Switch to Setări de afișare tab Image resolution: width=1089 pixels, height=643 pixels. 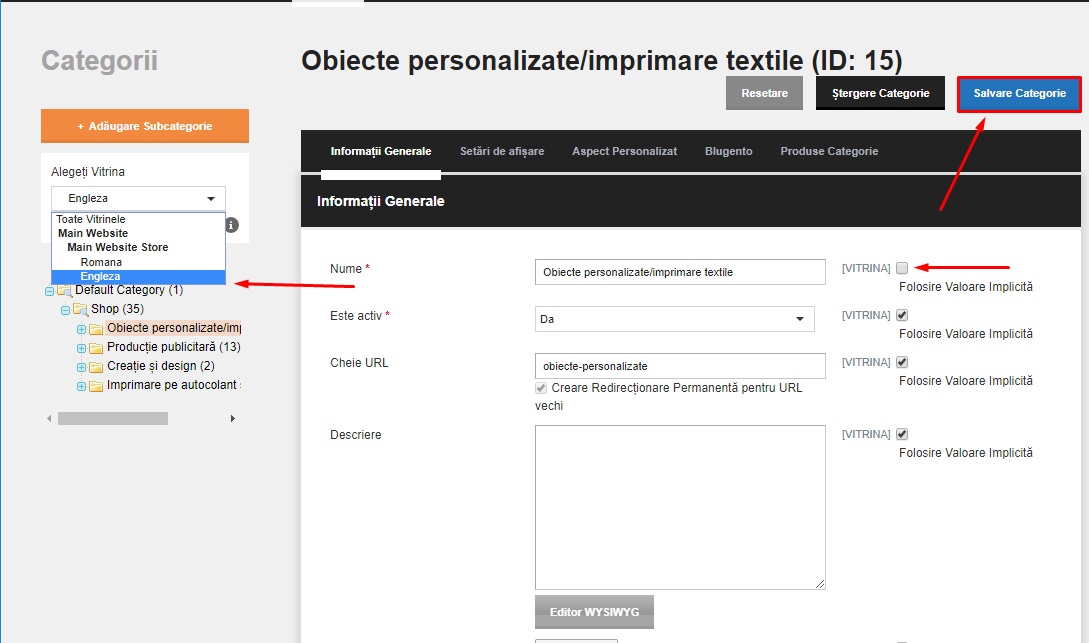502,151
